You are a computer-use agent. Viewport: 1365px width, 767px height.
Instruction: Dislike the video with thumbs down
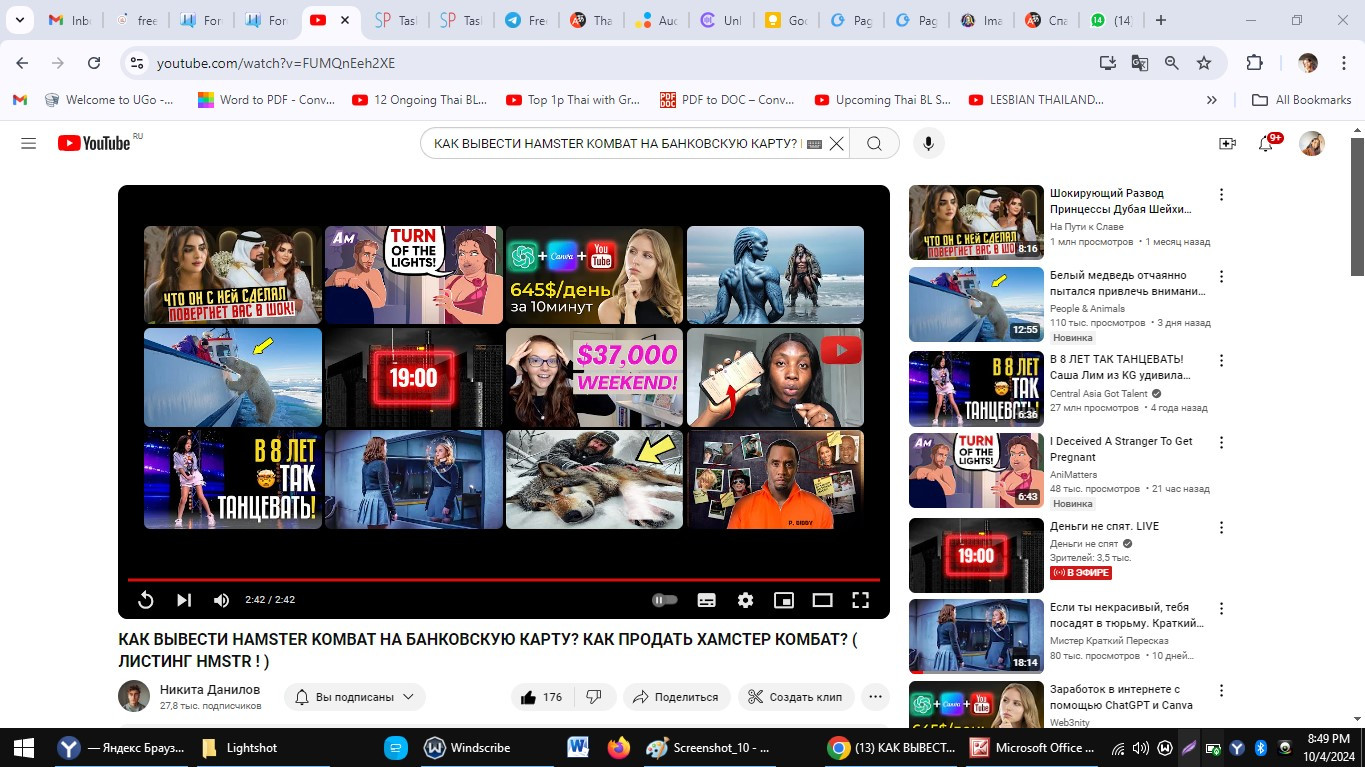593,697
